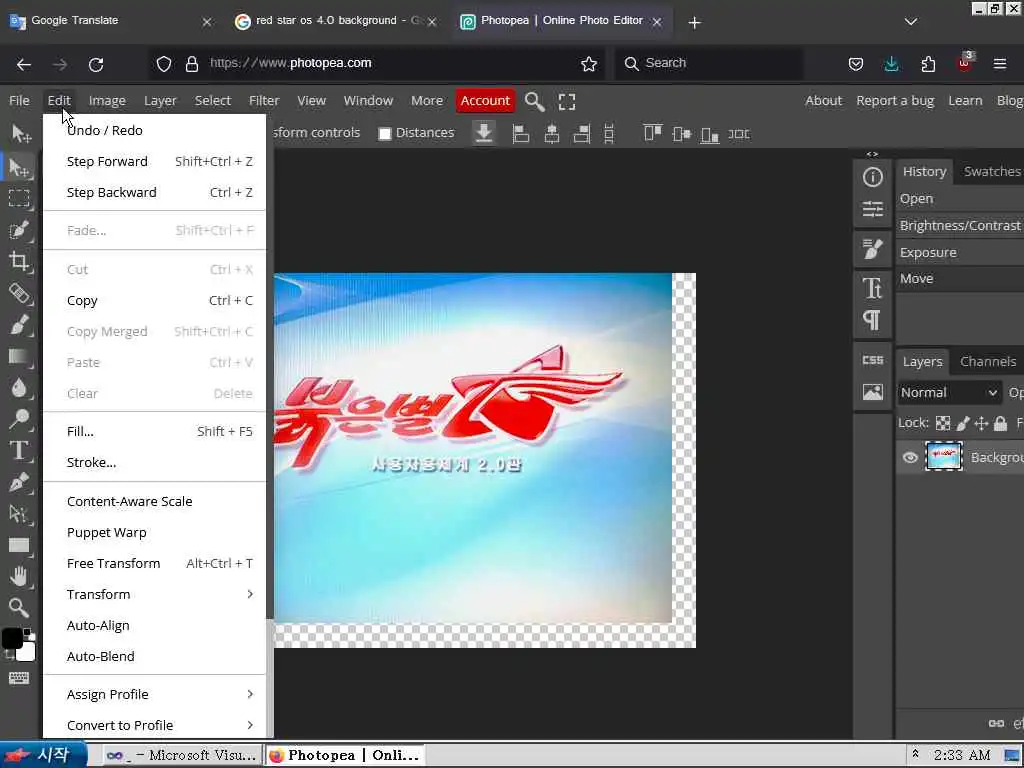The width and height of the screenshot is (1024, 768).
Task: Click the align left edges icon
Action: (x=520, y=134)
